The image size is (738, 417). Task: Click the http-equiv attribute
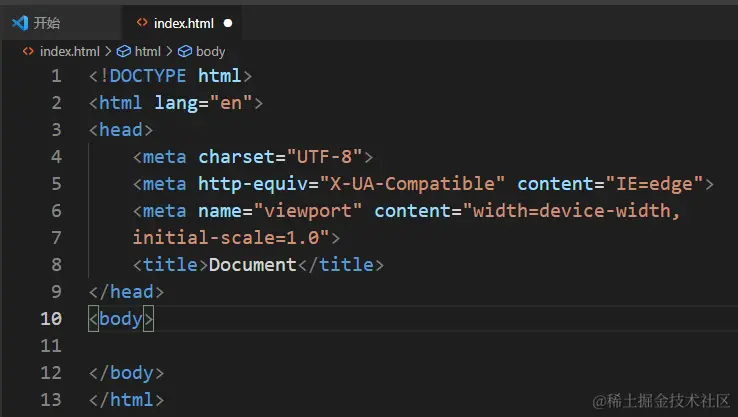[253, 184]
